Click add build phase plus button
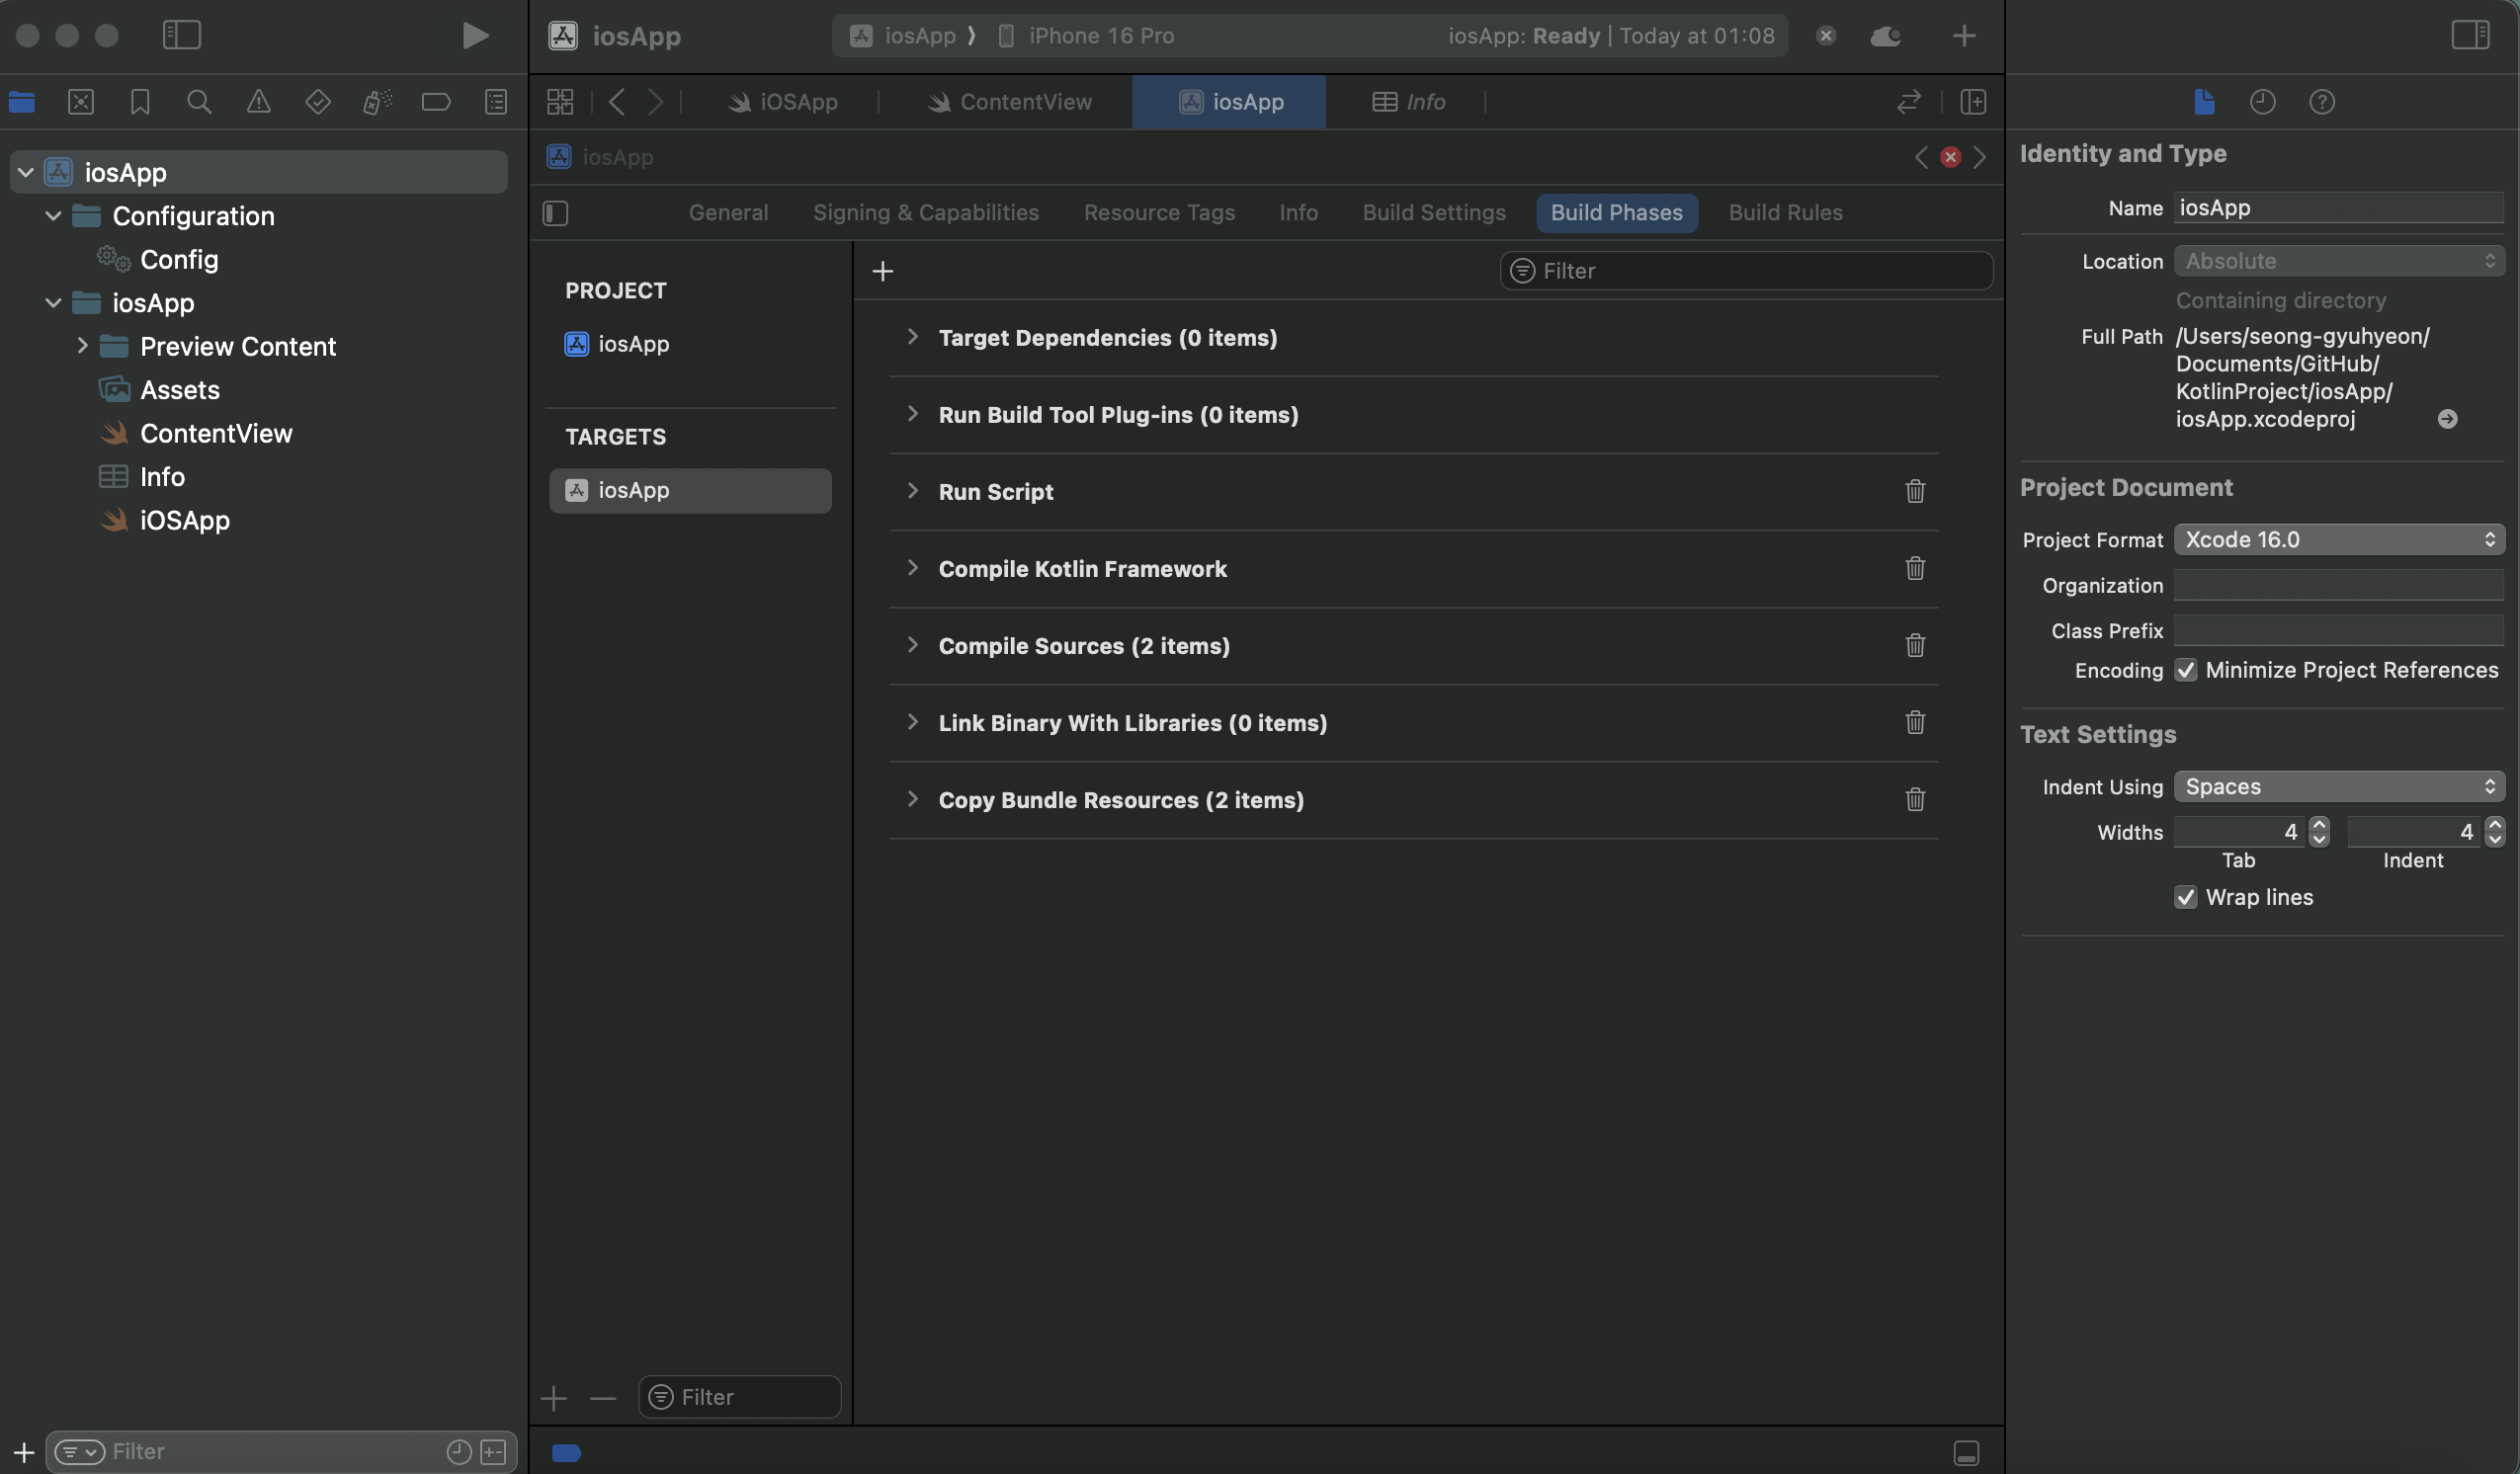The image size is (2520, 1474). click(882, 271)
